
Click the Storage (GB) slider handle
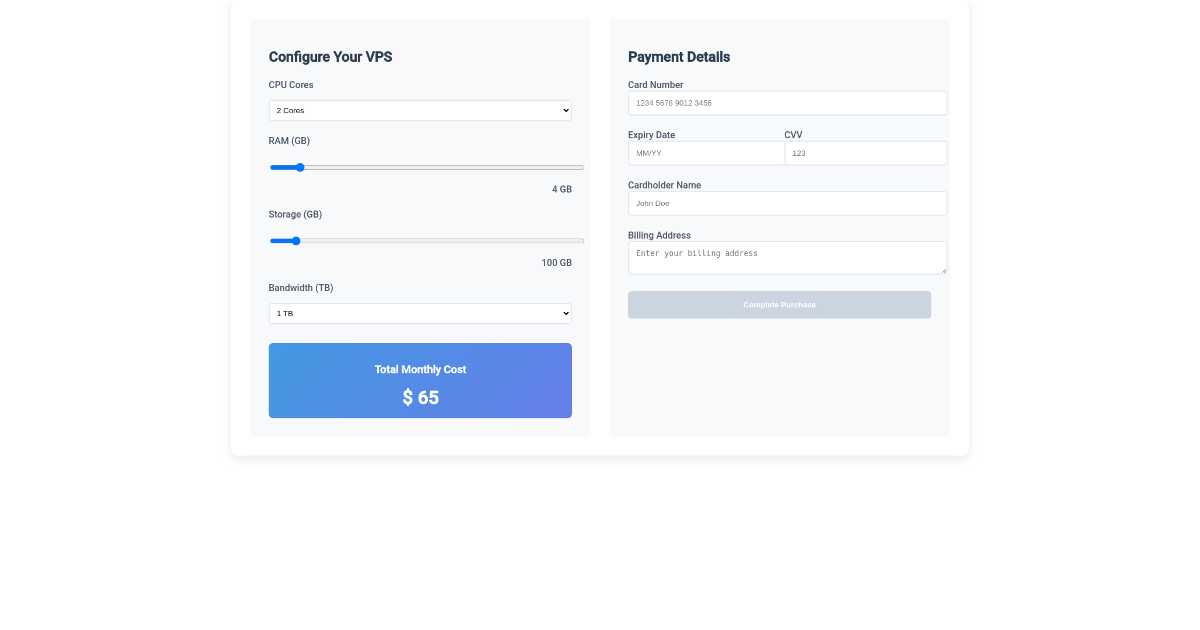tap(295, 241)
